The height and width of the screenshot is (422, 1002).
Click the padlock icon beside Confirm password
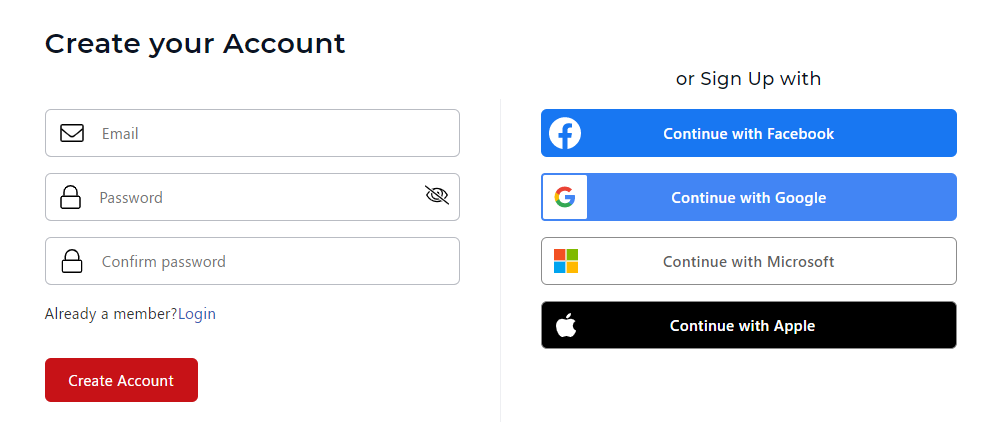pos(72,262)
